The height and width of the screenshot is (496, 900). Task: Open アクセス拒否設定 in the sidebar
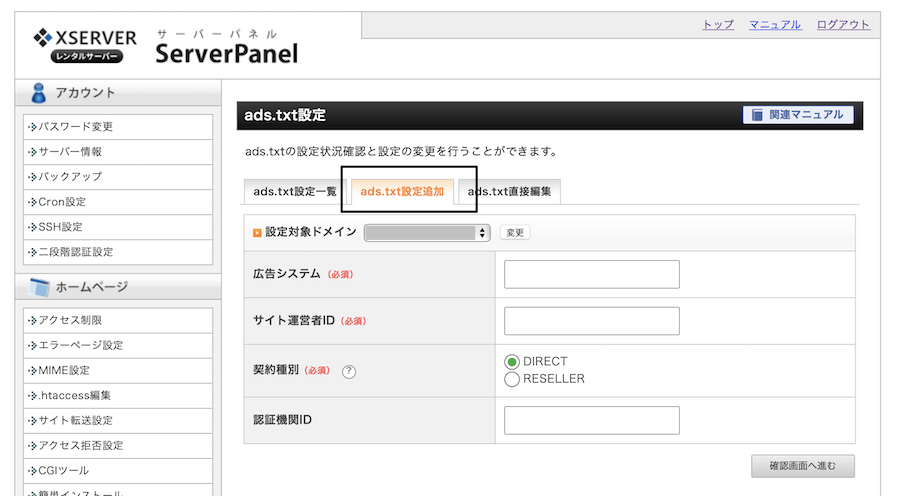coord(118,445)
